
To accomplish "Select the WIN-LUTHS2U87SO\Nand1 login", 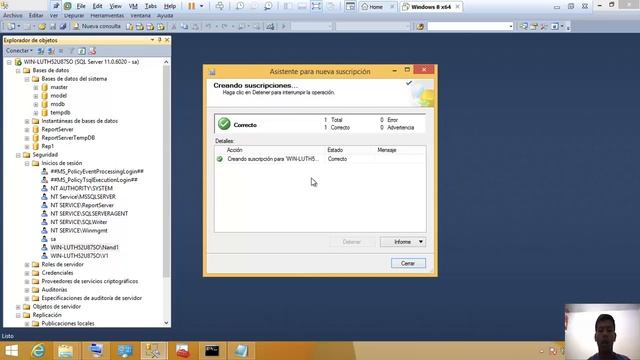I will [x=84, y=247].
